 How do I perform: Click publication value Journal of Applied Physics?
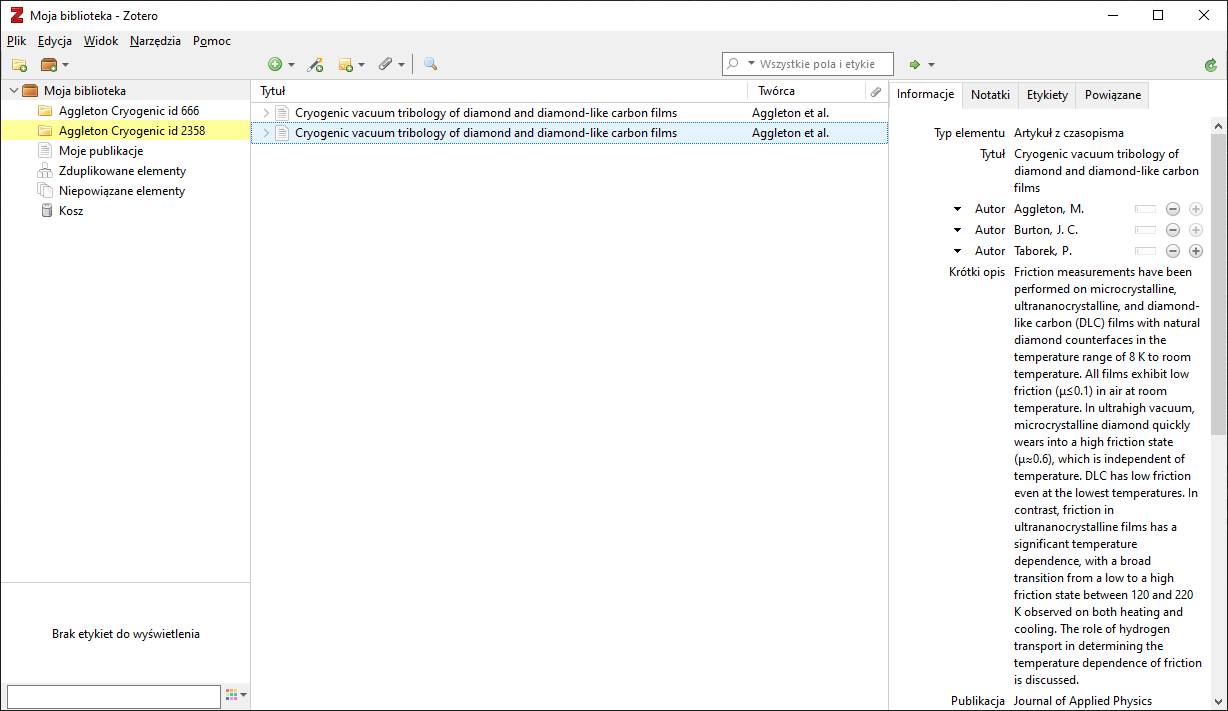[x=1083, y=701]
